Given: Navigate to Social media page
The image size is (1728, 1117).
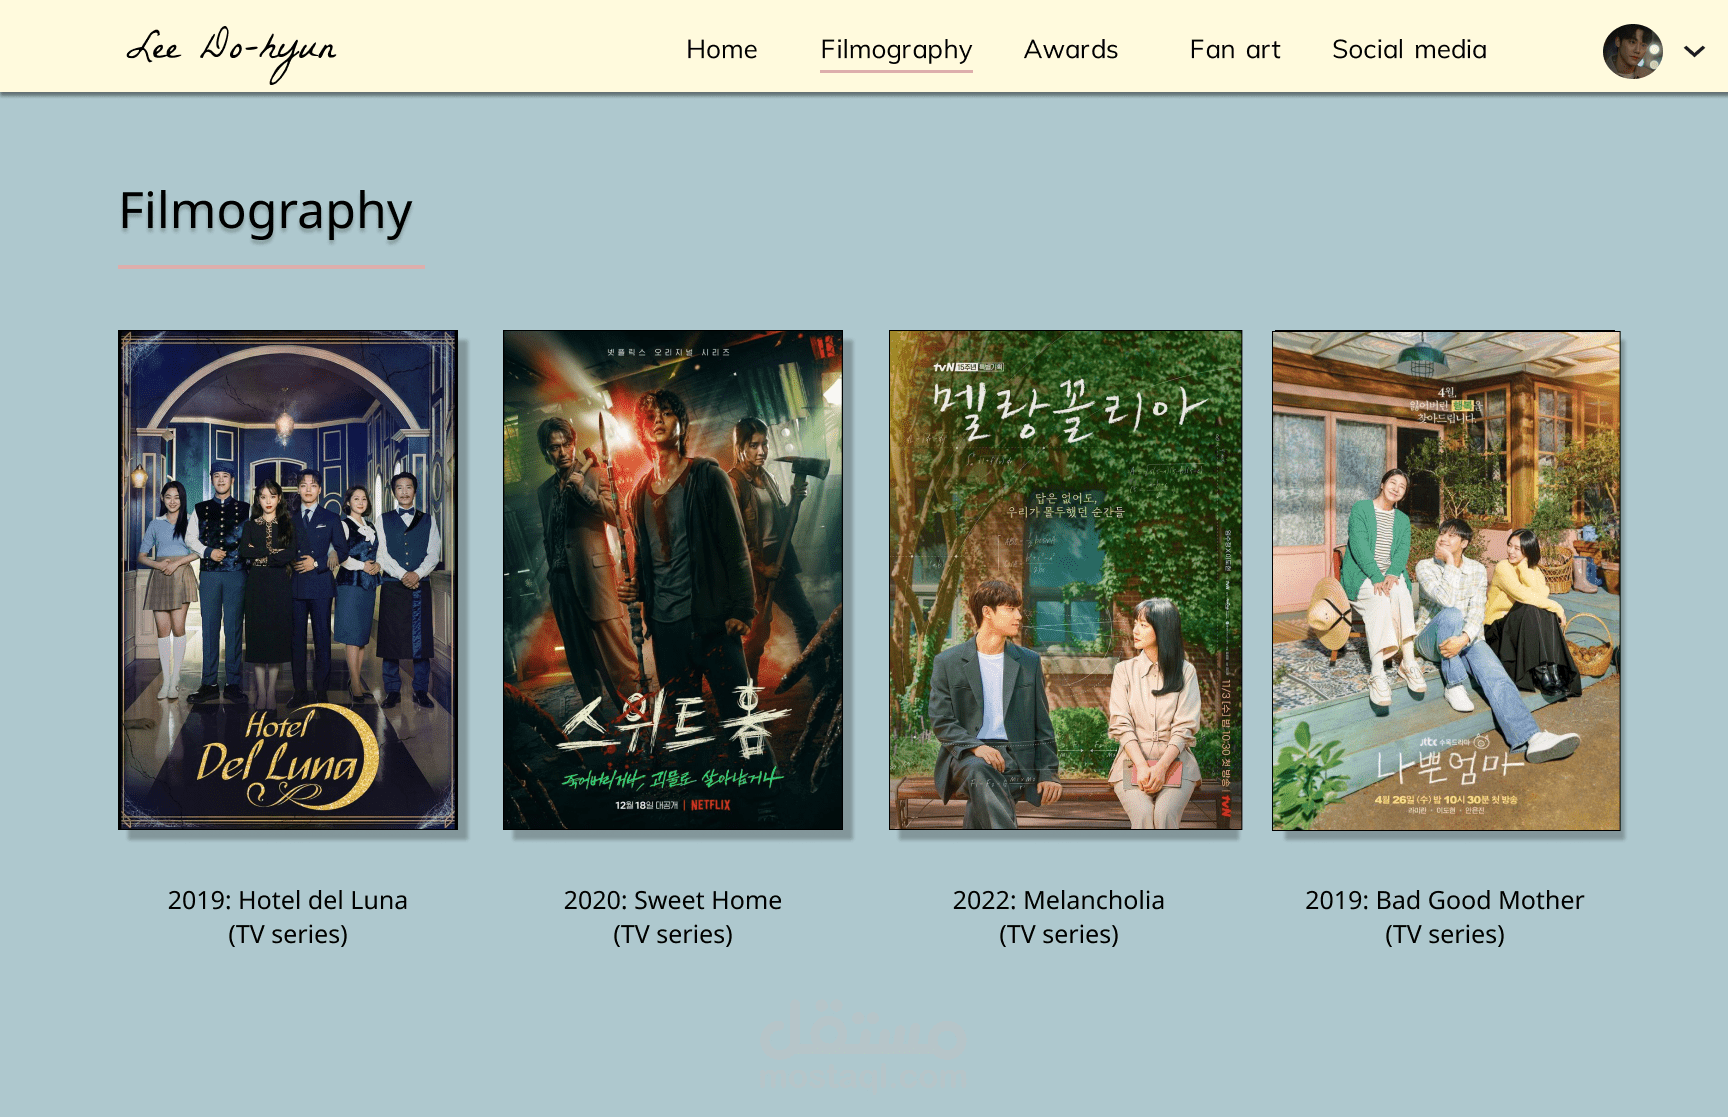Looking at the screenshot, I should [1409, 49].
